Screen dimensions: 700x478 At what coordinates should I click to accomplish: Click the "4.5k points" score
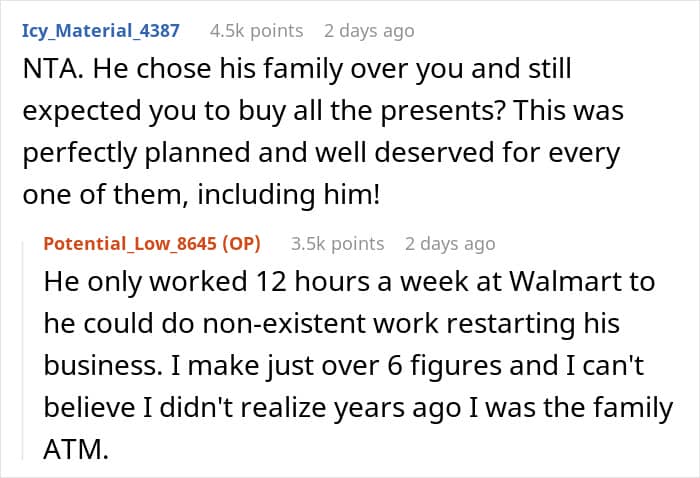tap(256, 31)
